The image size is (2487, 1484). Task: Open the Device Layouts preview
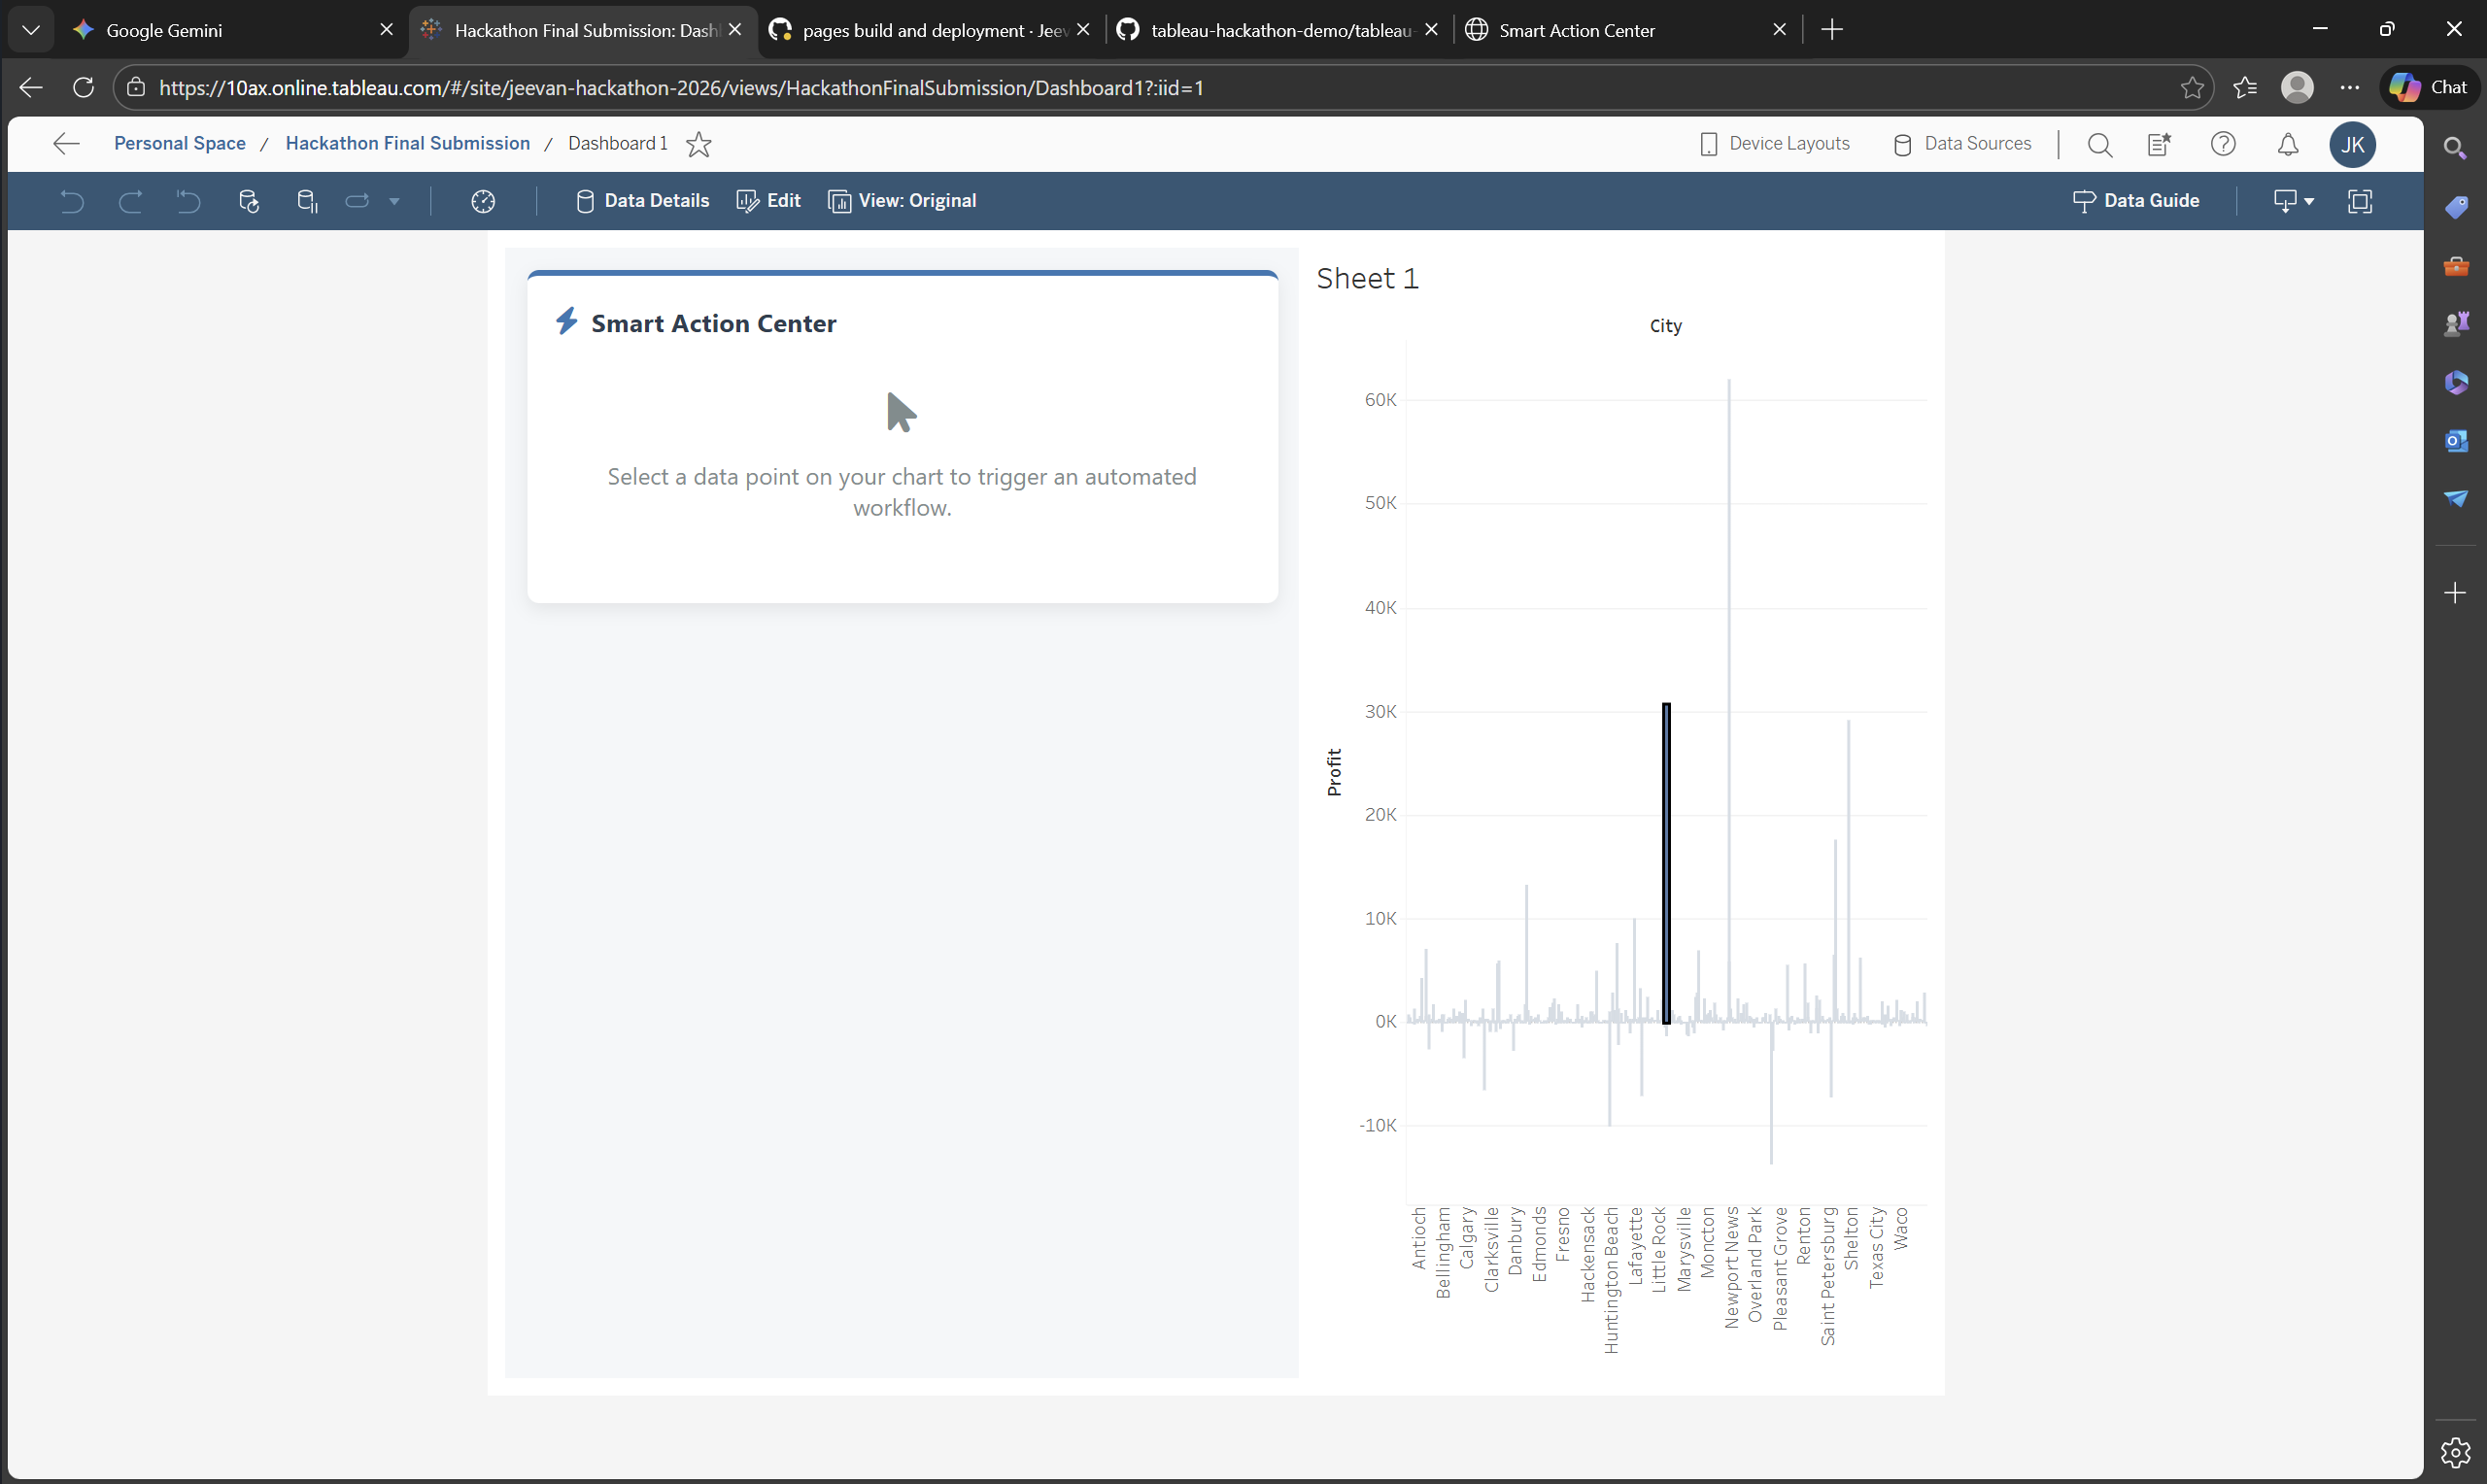click(x=1775, y=143)
